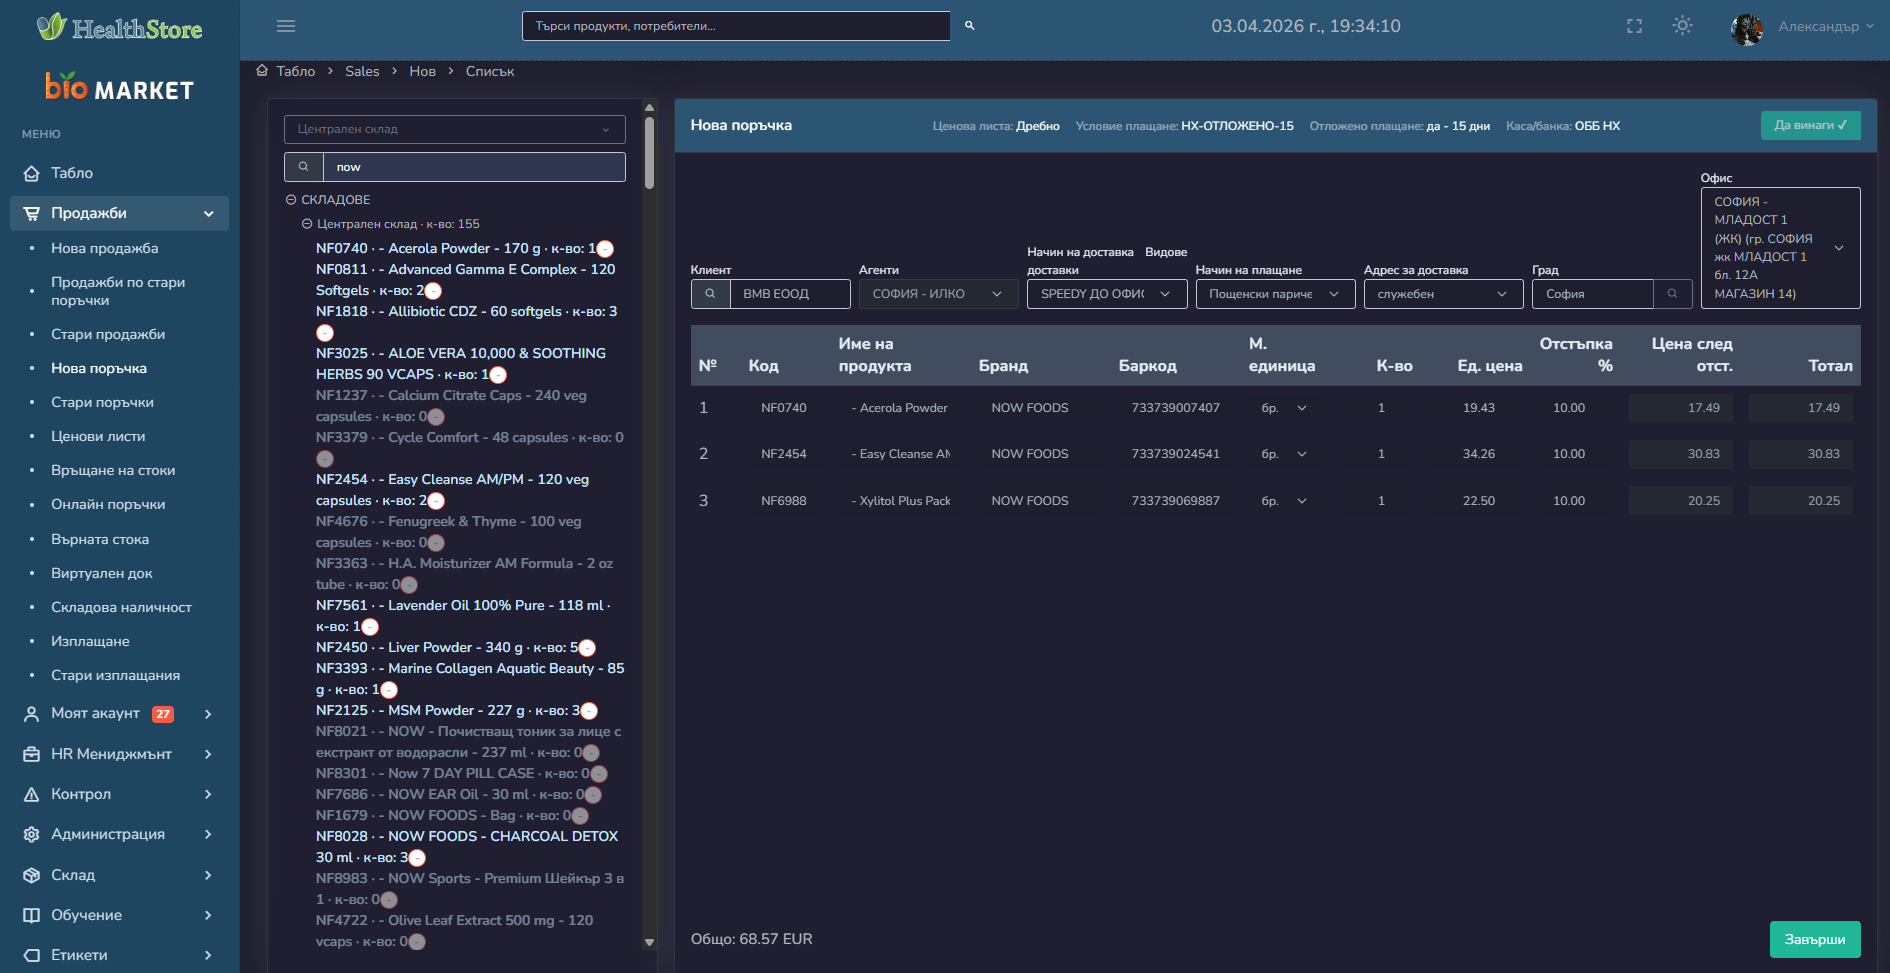Click the round button after NF0740 Acerola Powder
Image resolution: width=1890 pixels, height=973 pixels.
[605, 249]
